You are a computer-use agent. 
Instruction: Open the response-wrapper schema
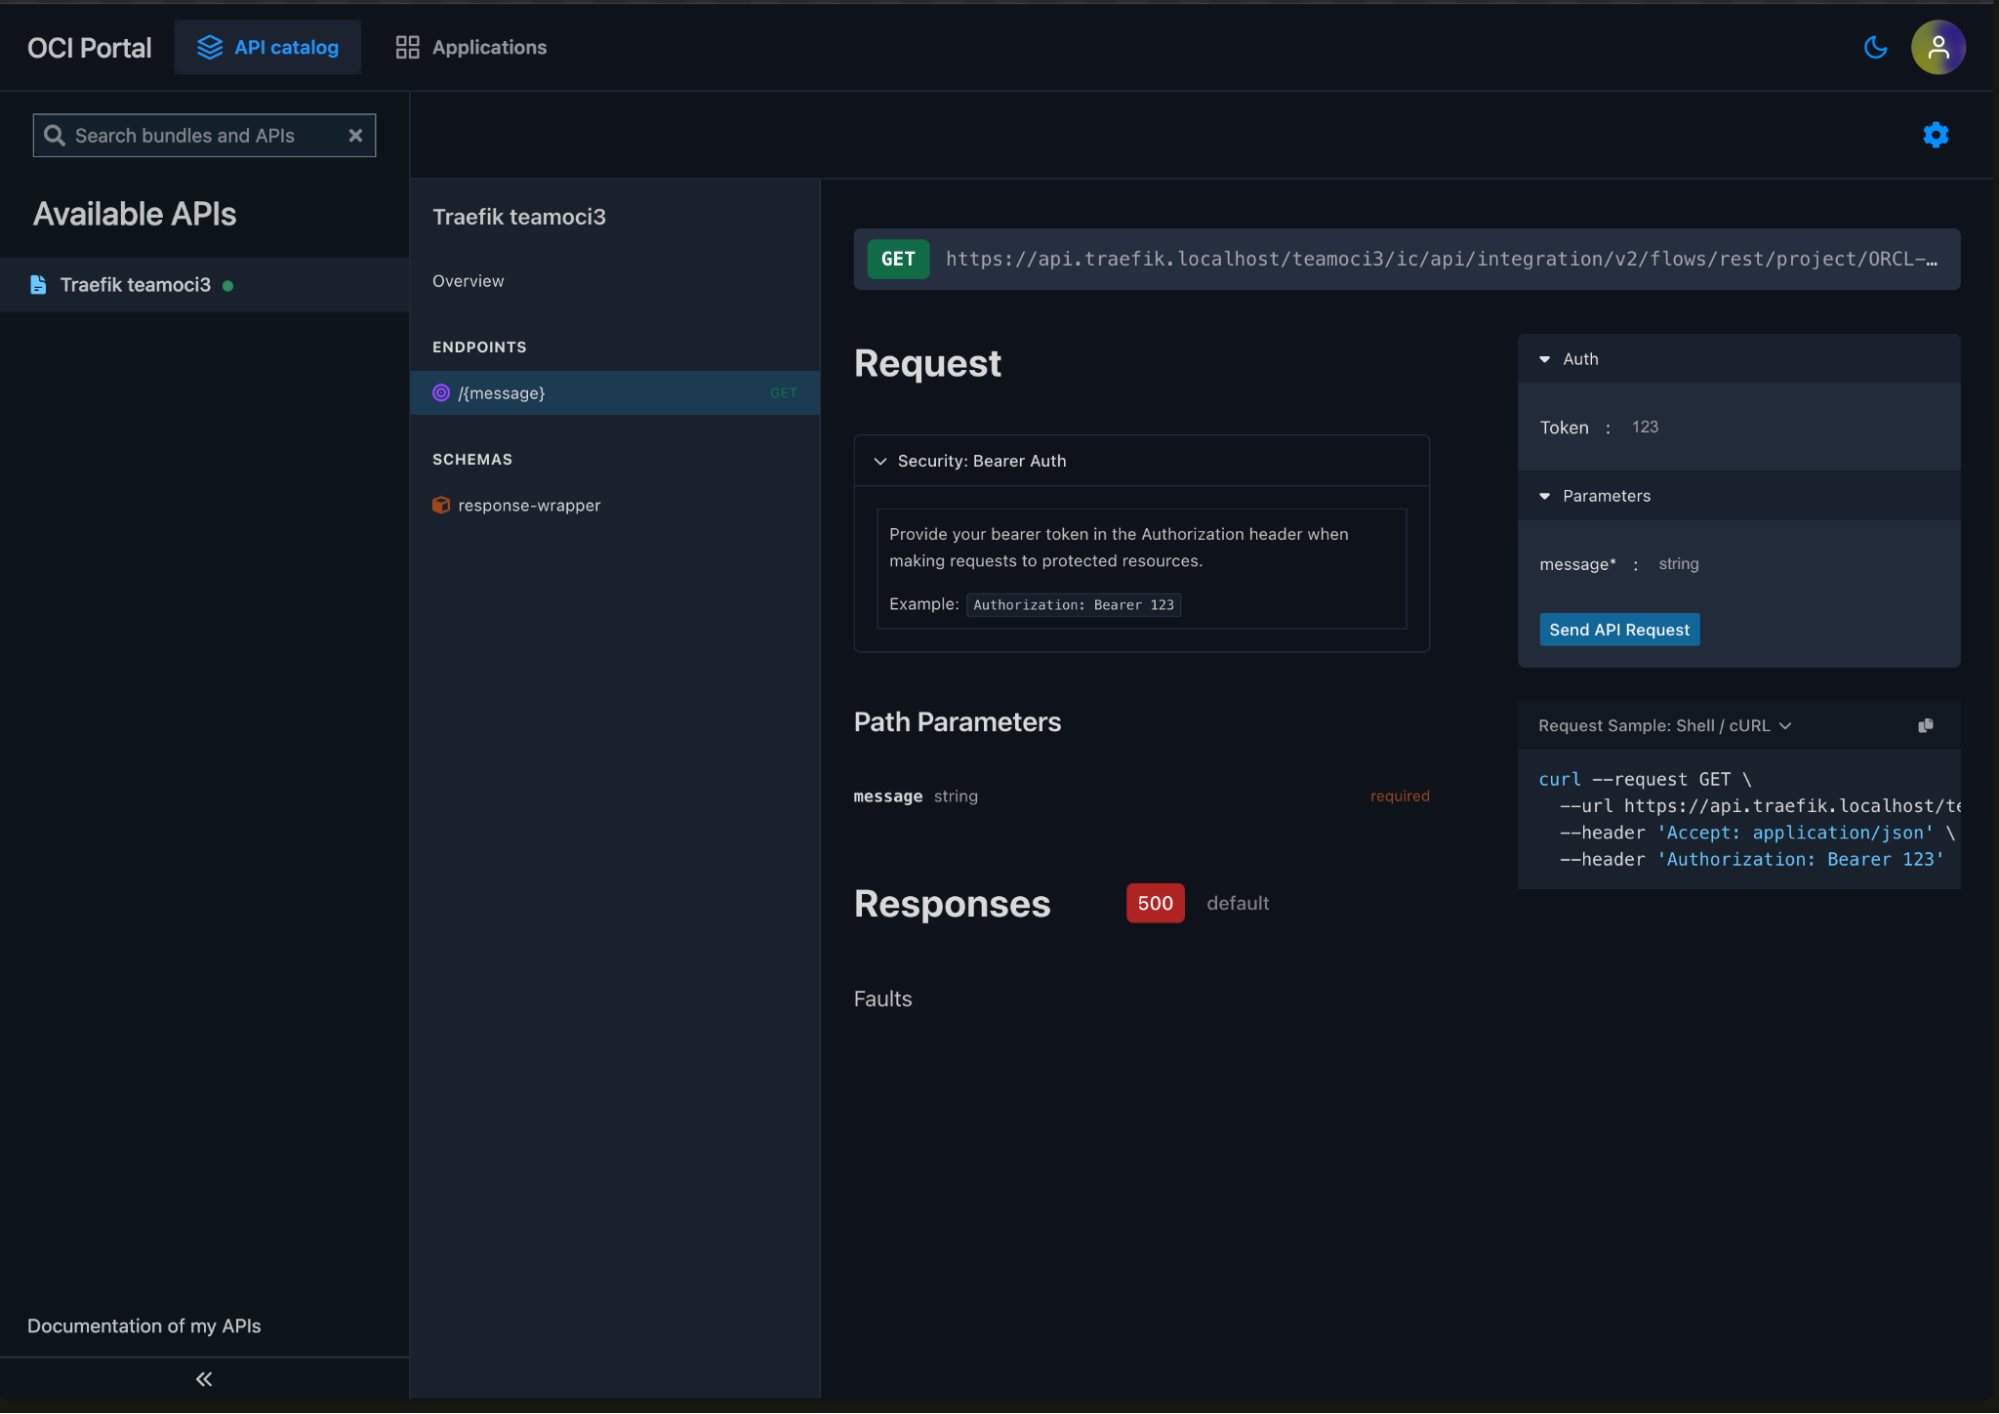[529, 505]
